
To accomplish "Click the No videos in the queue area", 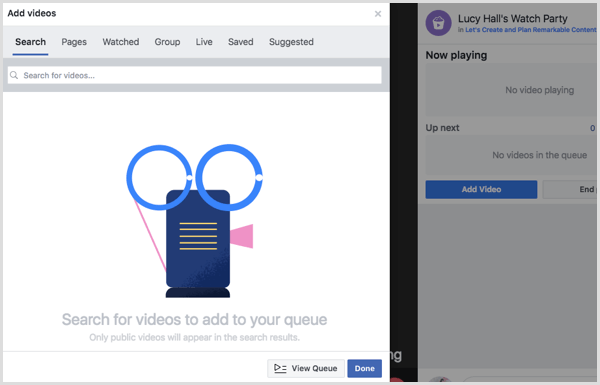I will point(511,155).
